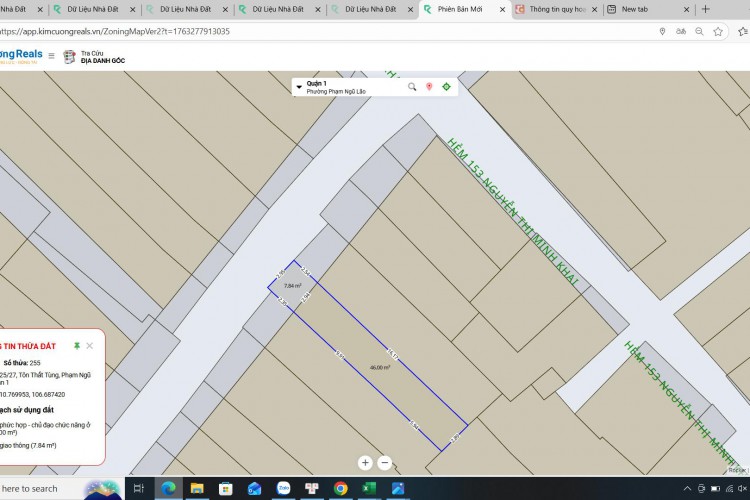Click the zoom magnifier icon in address bar

click(x=699, y=32)
